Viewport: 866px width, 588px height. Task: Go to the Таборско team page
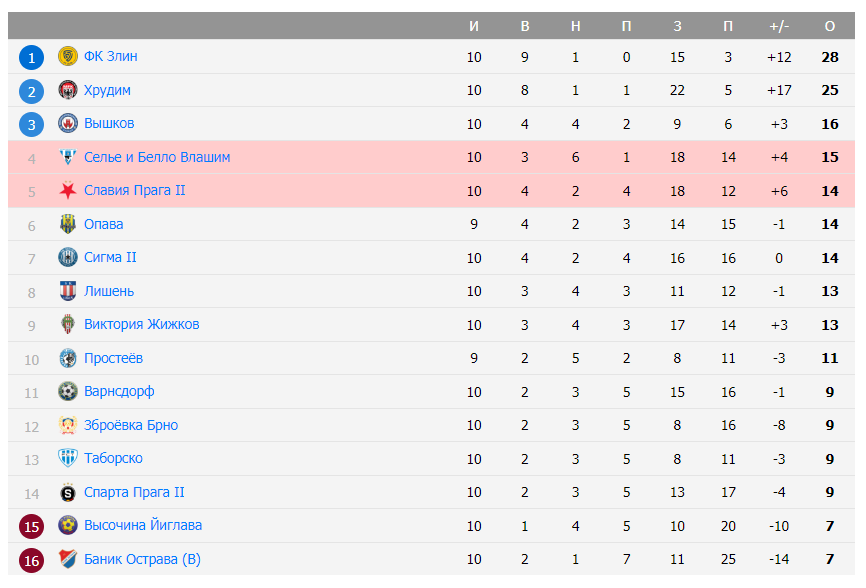[113, 459]
